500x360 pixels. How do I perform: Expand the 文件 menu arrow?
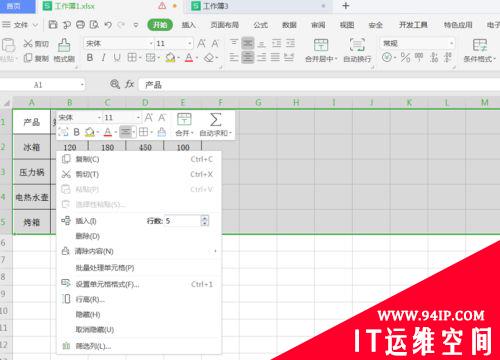click(x=35, y=25)
